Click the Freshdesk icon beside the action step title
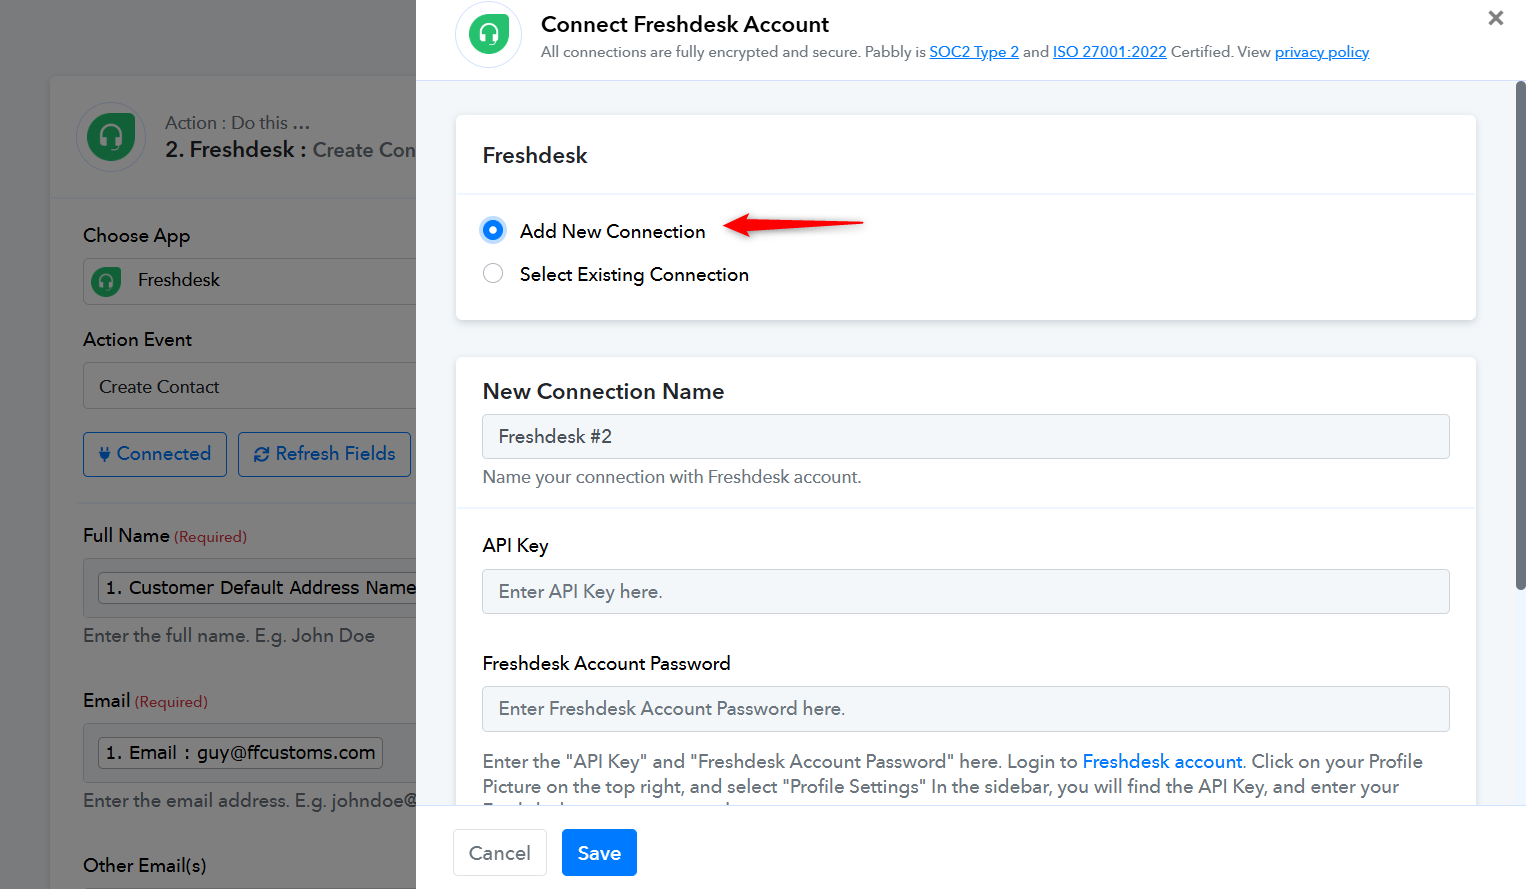Image resolution: width=1526 pixels, height=889 pixels. [111, 137]
